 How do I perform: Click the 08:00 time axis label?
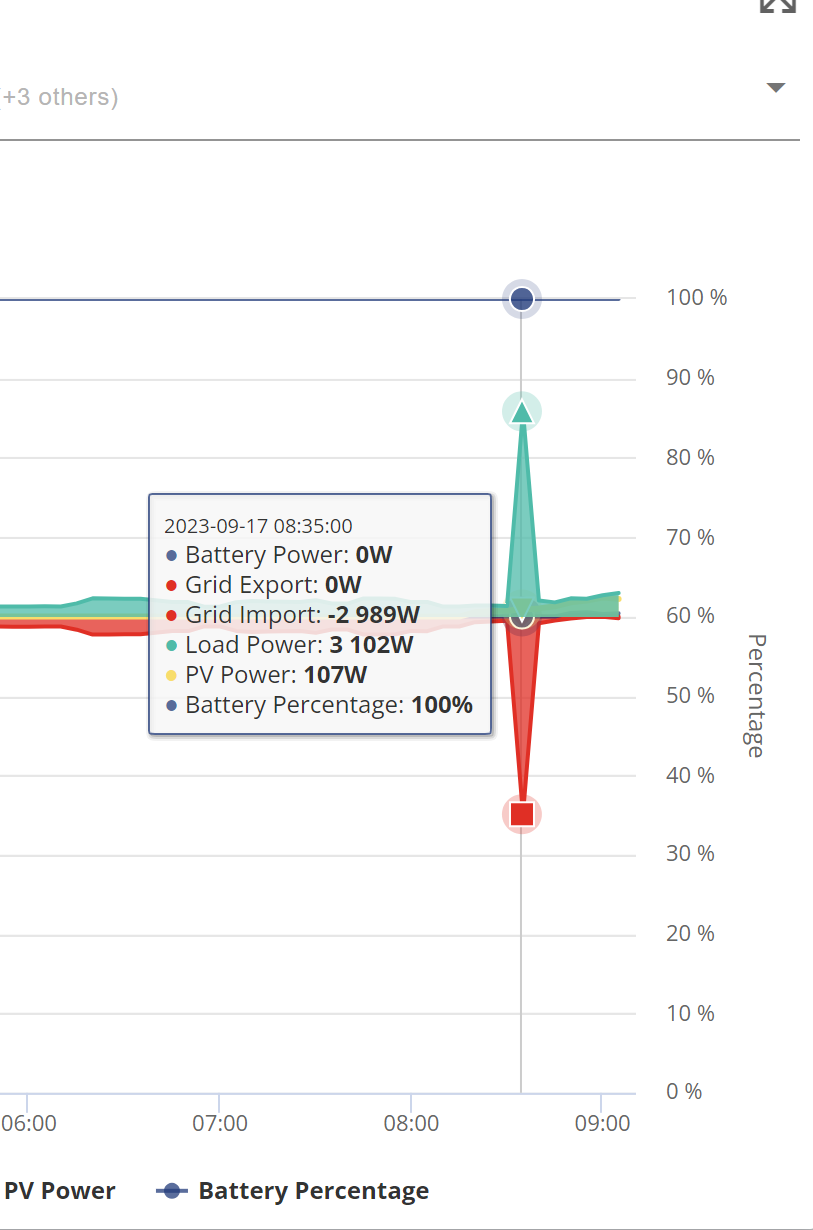(x=411, y=1123)
